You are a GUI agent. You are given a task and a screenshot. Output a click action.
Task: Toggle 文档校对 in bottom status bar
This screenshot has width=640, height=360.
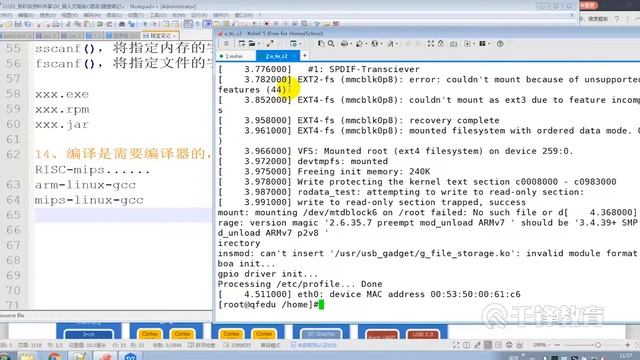click(x=236, y=345)
